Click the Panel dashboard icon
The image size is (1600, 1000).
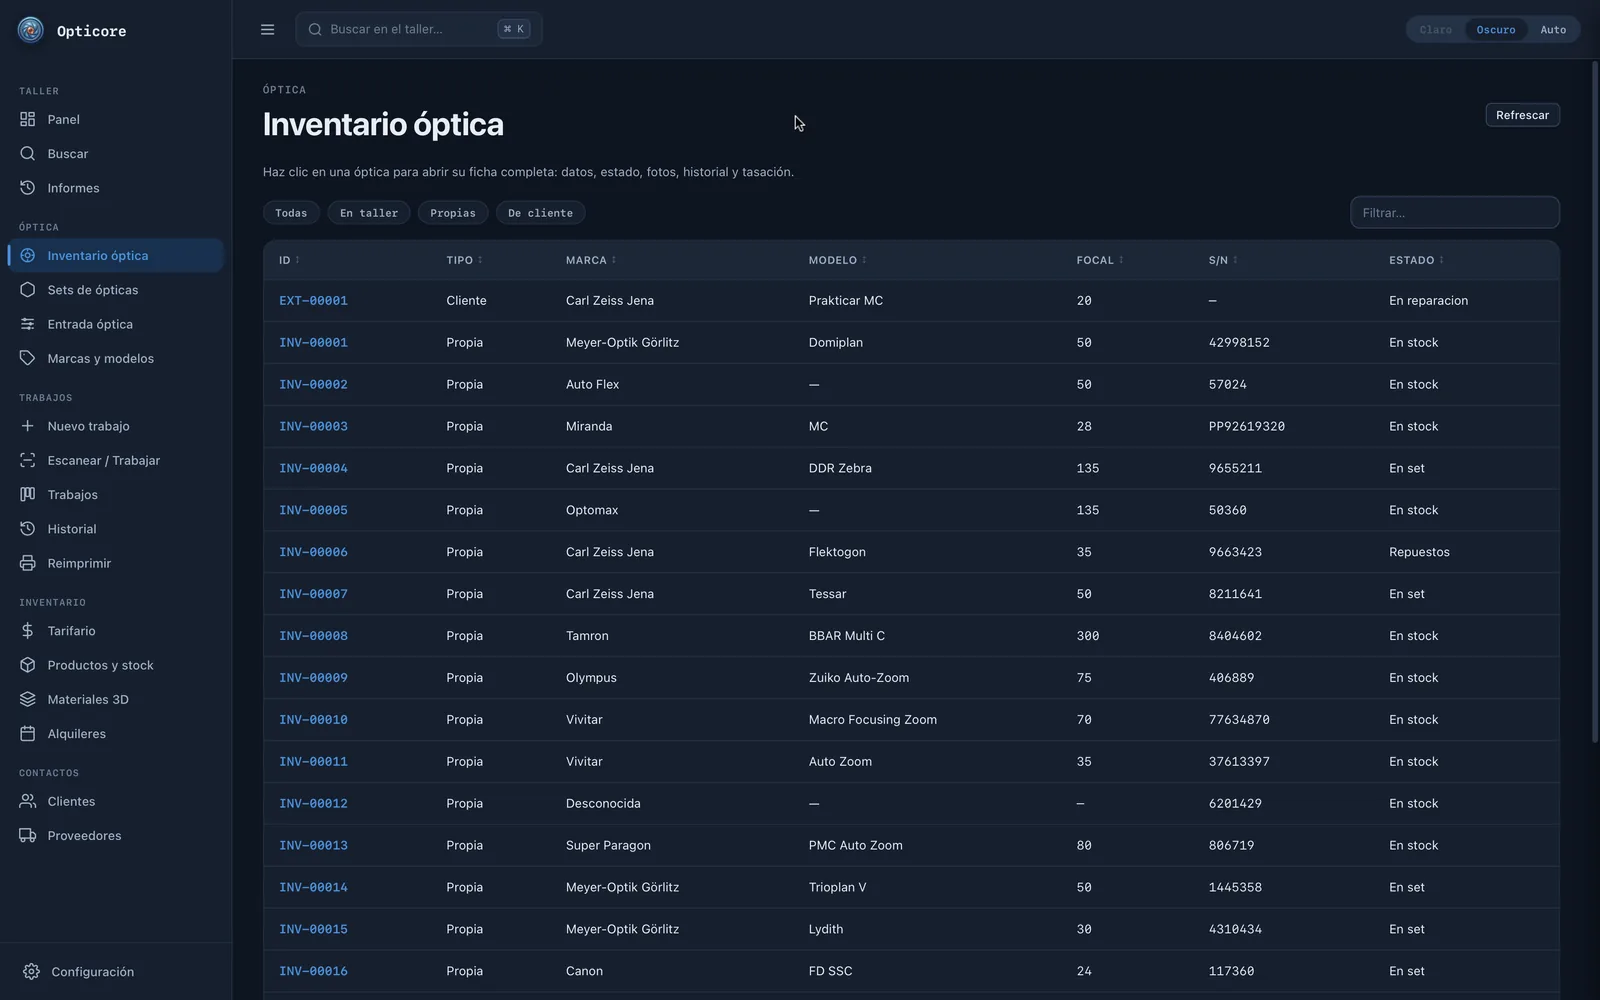27,119
